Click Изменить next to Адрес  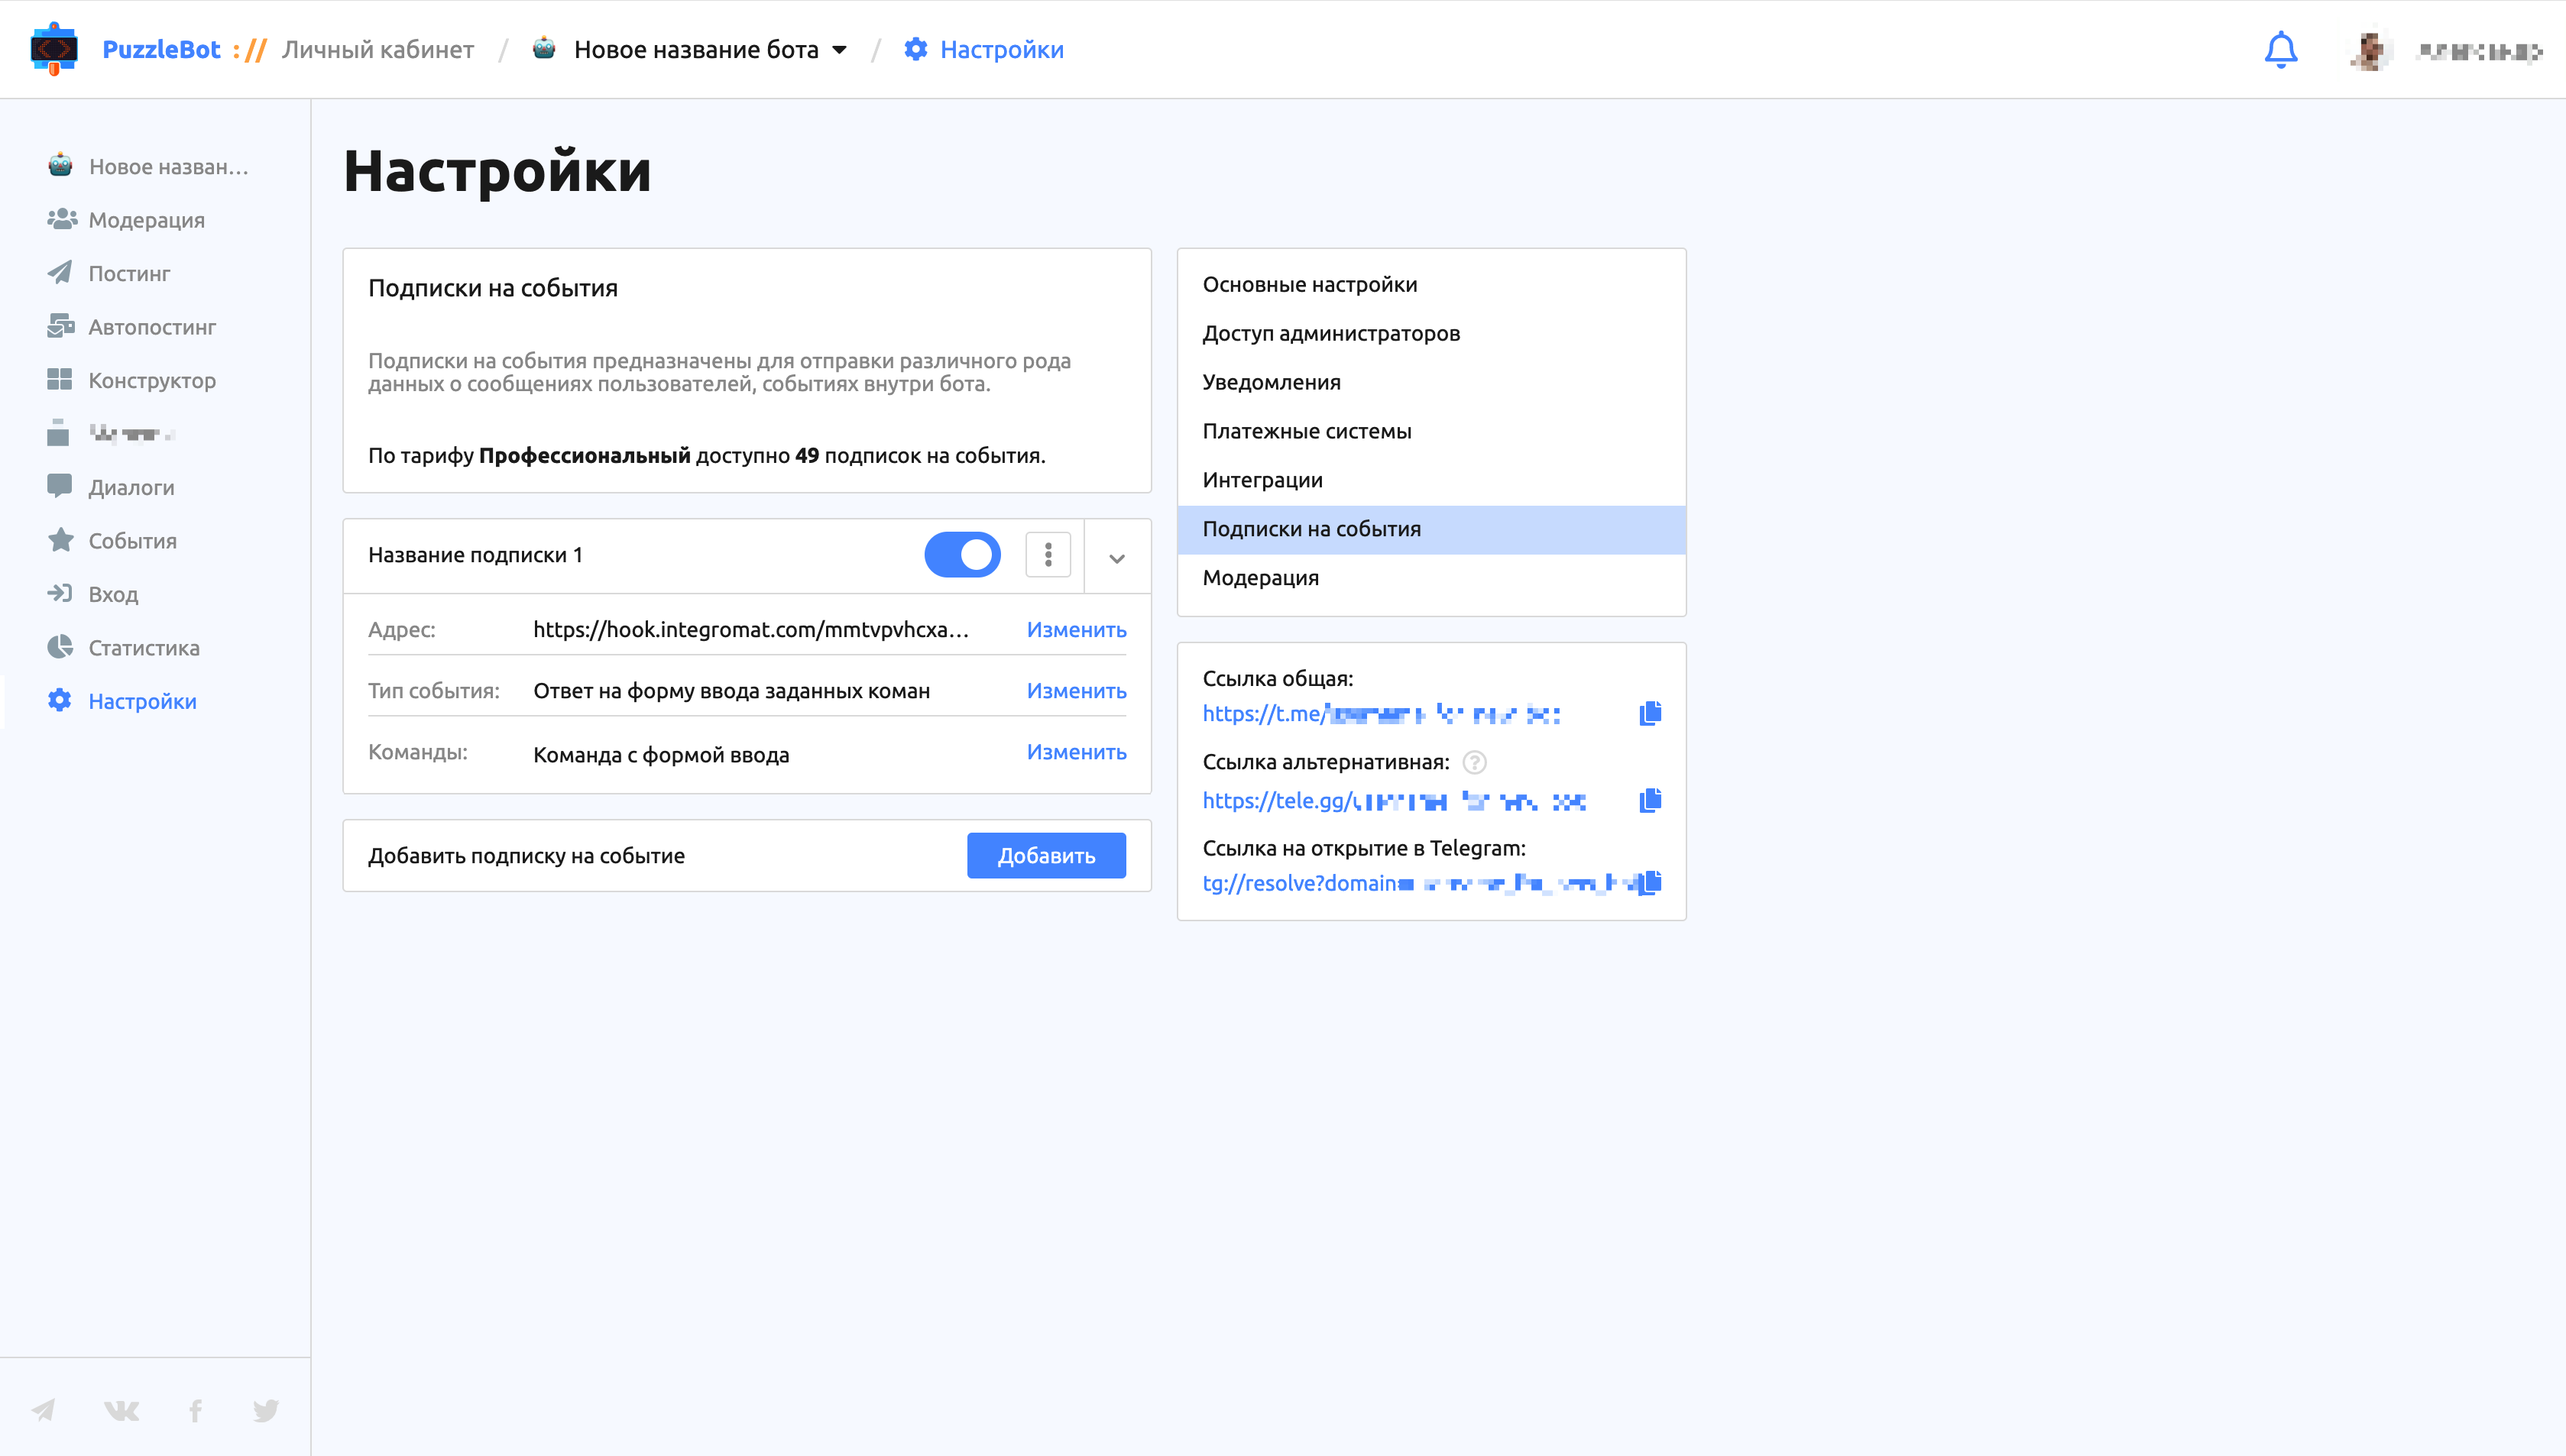coord(1076,630)
